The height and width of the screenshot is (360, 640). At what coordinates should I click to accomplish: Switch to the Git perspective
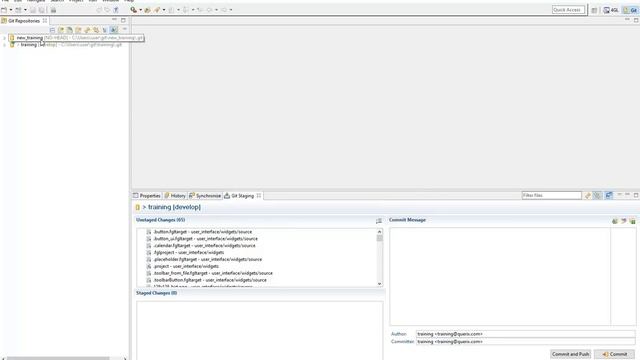[x=630, y=10]
